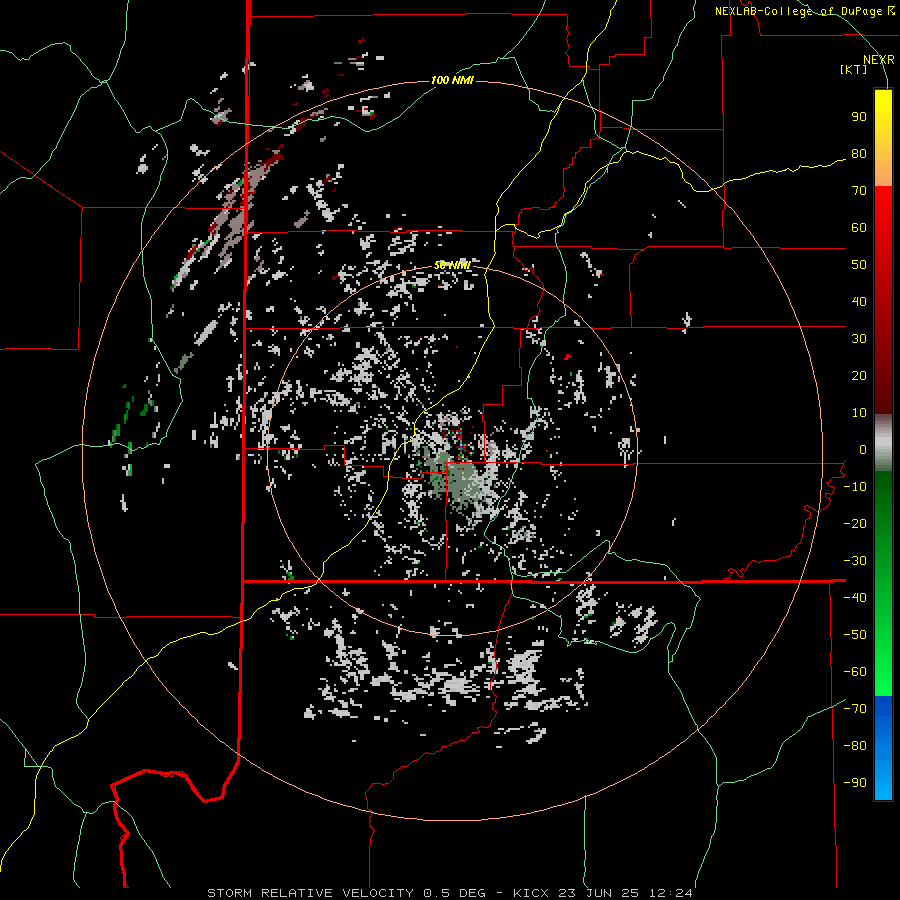Click the 20 value on the velocity scale
The height and width of the screenshot is (900, 900).
tap(859, 376)
